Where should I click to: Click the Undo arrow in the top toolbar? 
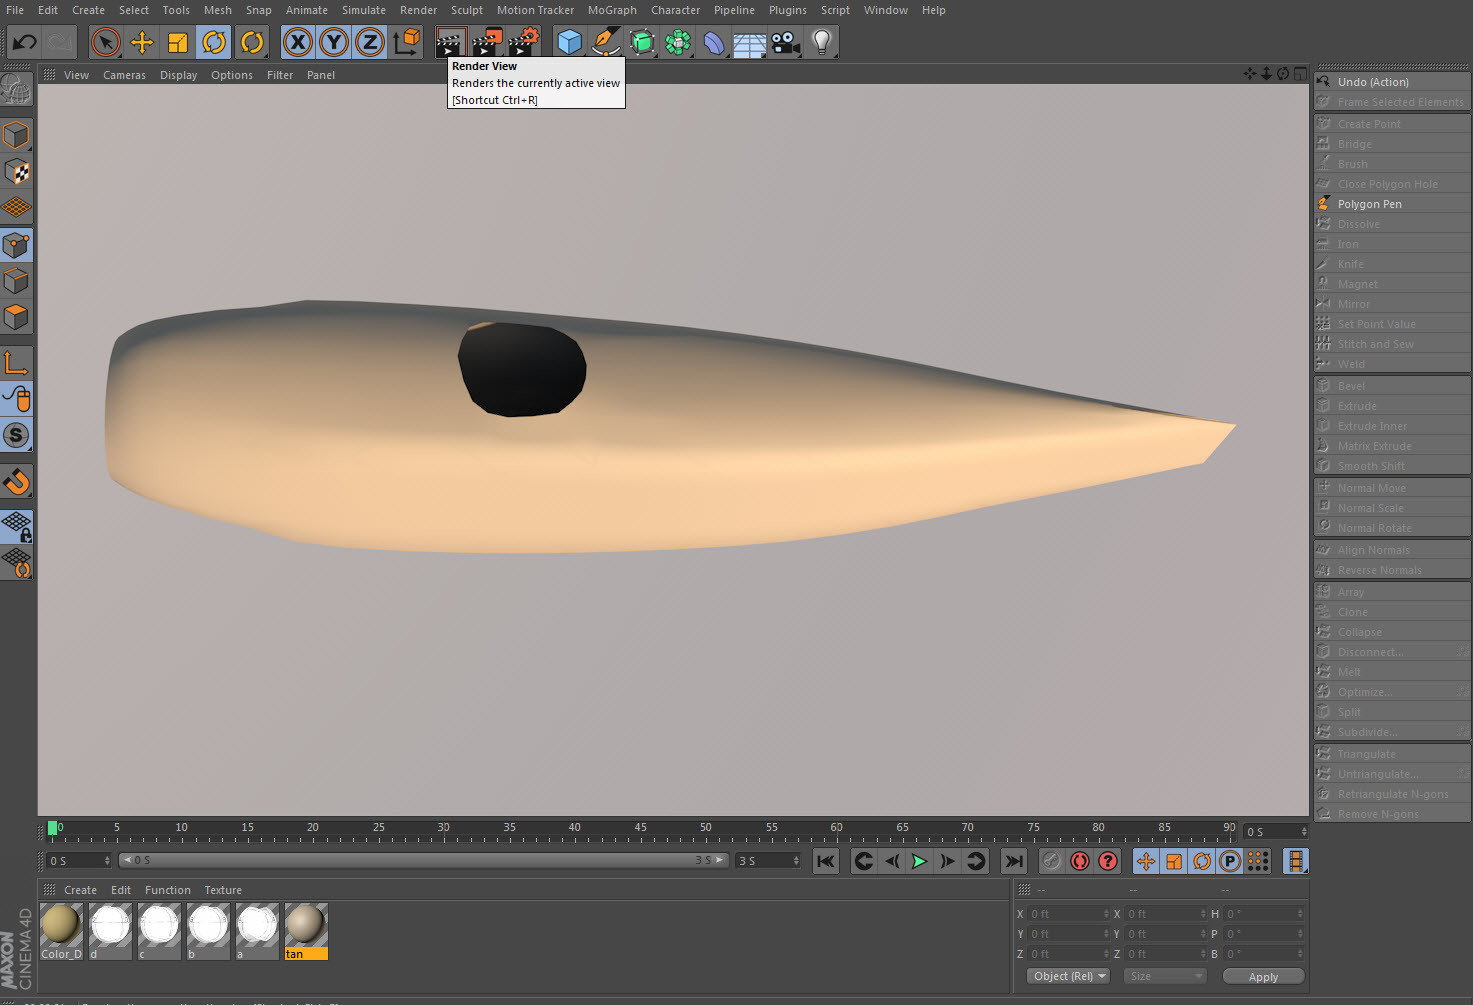[24, 42]
